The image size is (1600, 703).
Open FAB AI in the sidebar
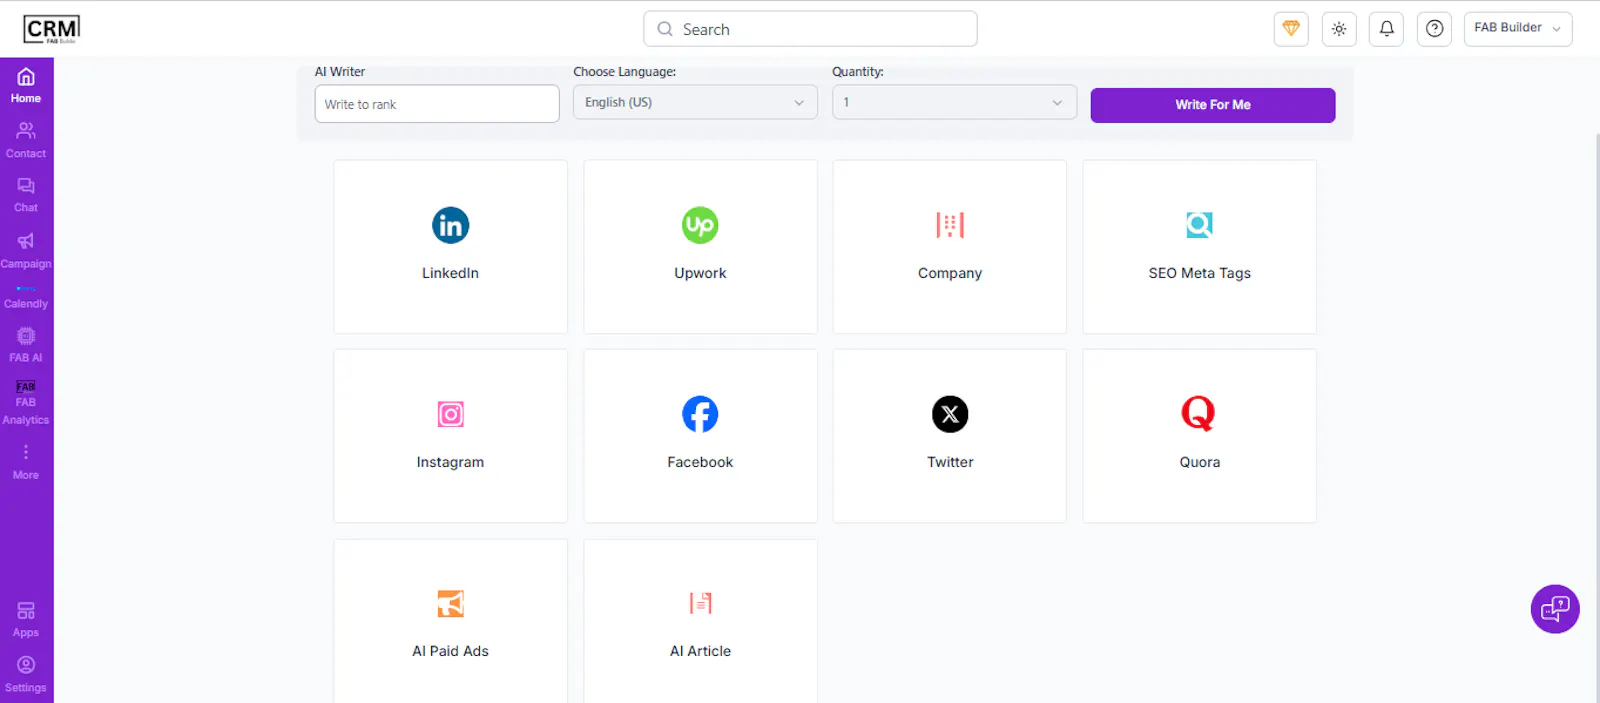[26, 345]
